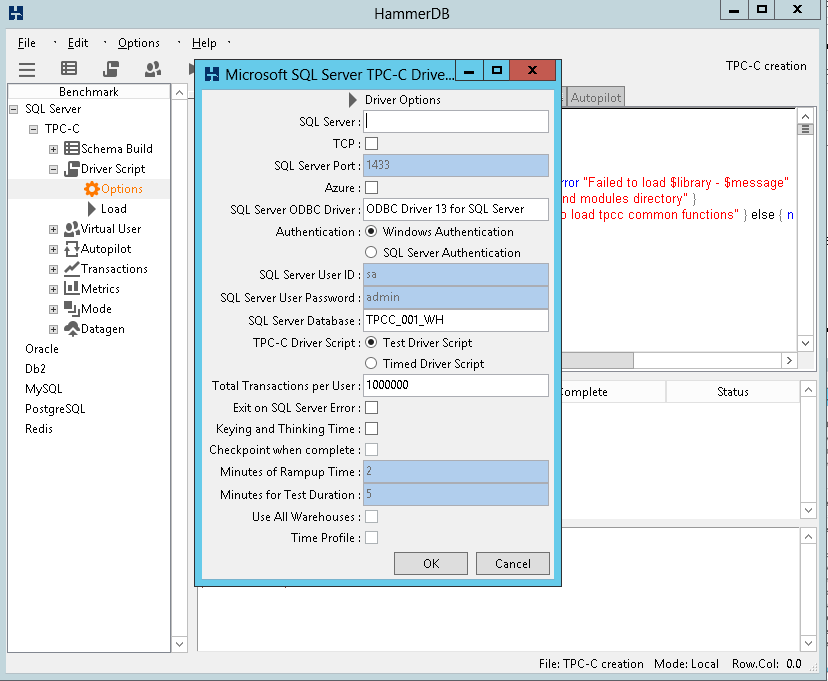Switch to the Autopilot tab

(x=596, y=98)
